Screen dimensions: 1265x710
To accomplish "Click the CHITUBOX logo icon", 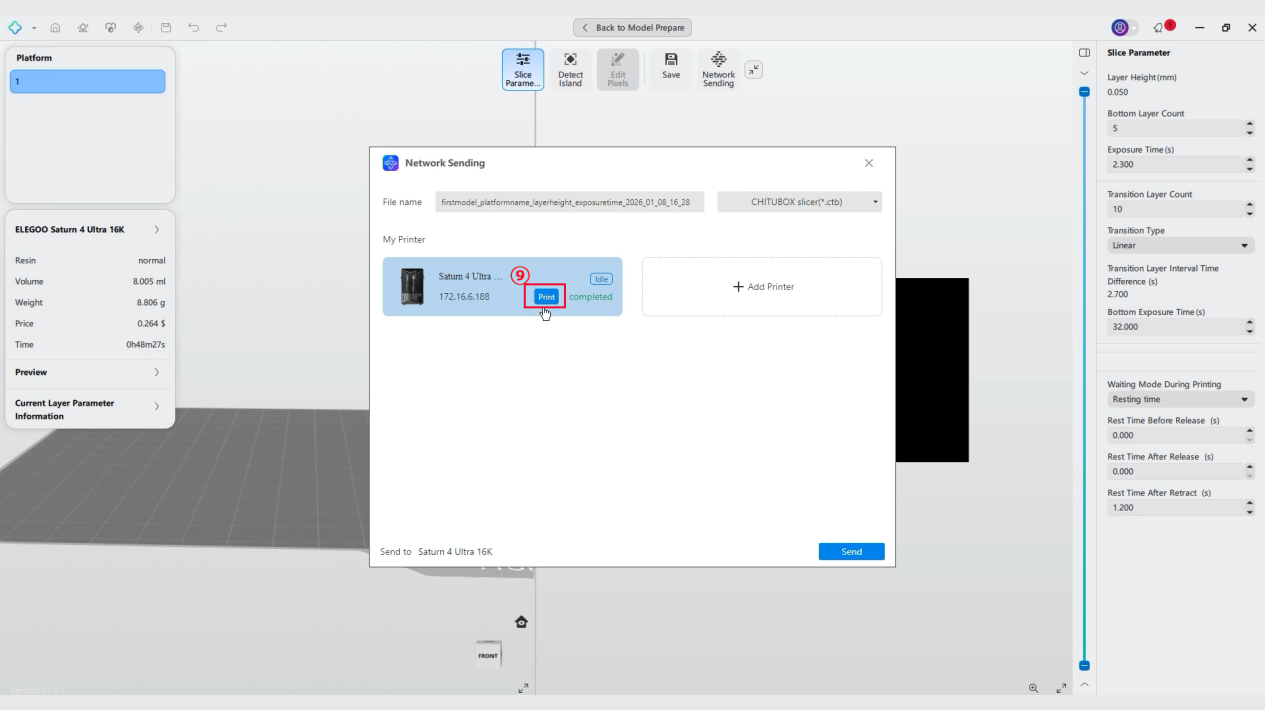I will click(x=13, y=28).
